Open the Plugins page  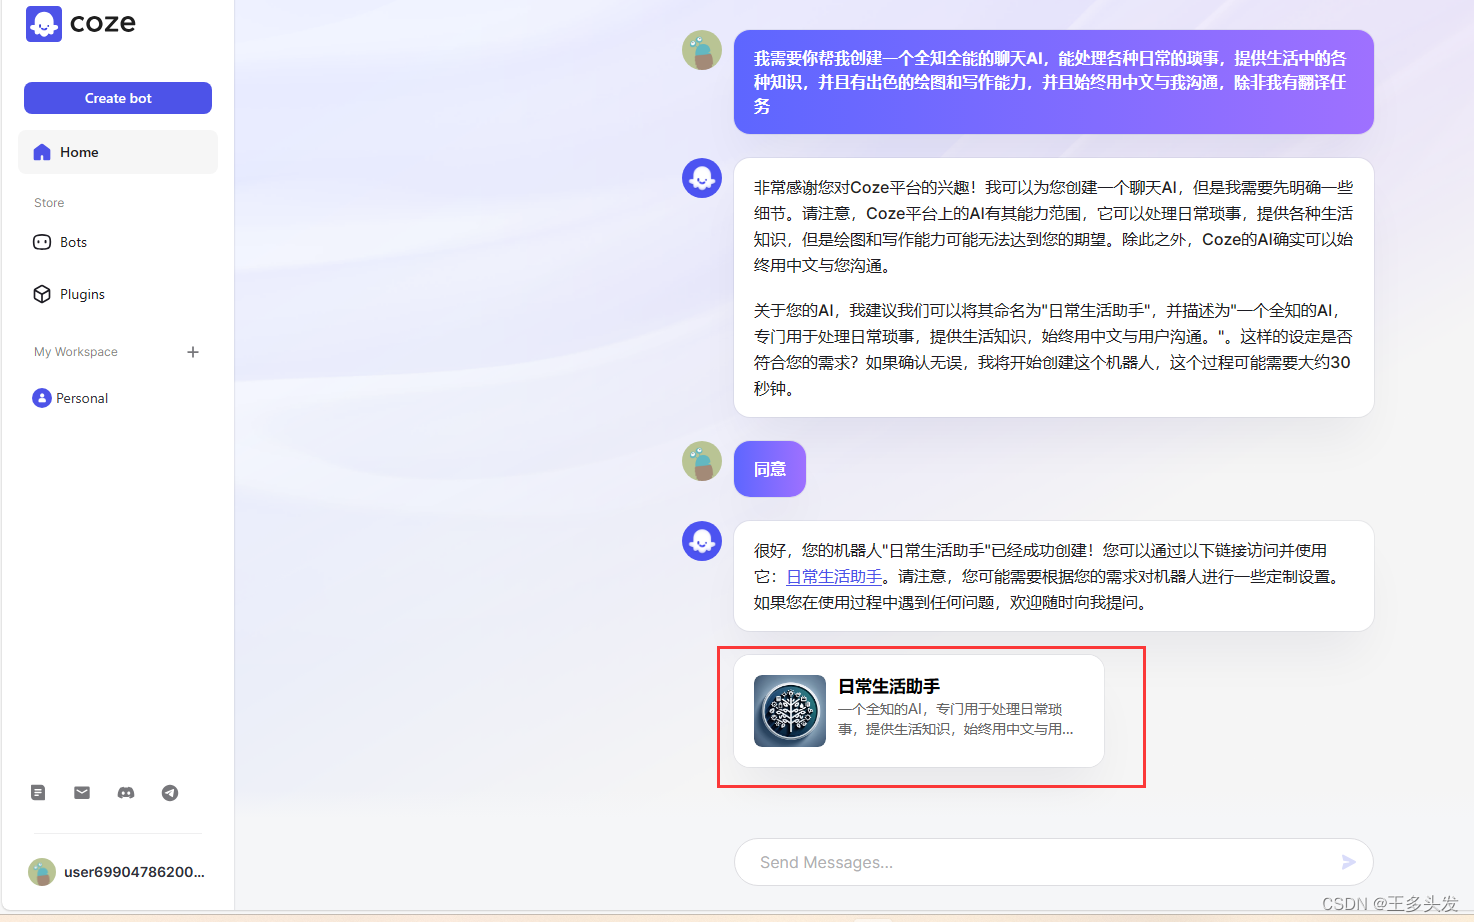coord(118,294)
